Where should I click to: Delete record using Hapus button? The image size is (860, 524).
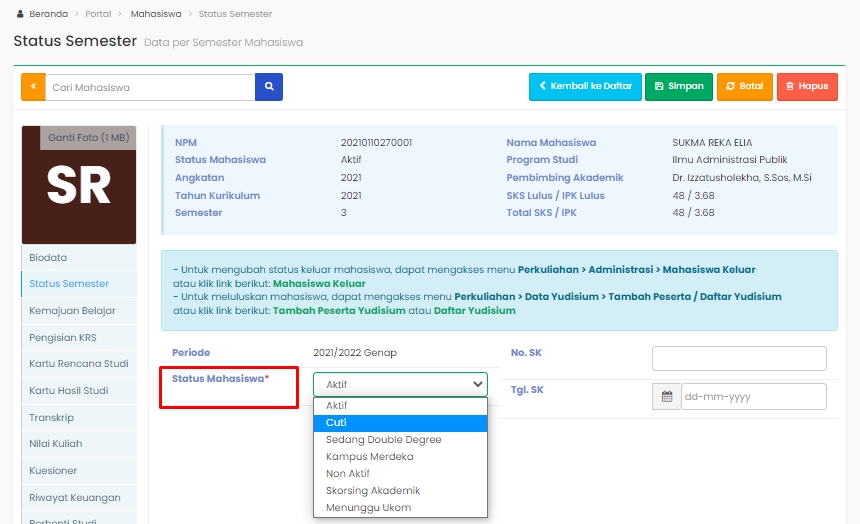(806, 87)
